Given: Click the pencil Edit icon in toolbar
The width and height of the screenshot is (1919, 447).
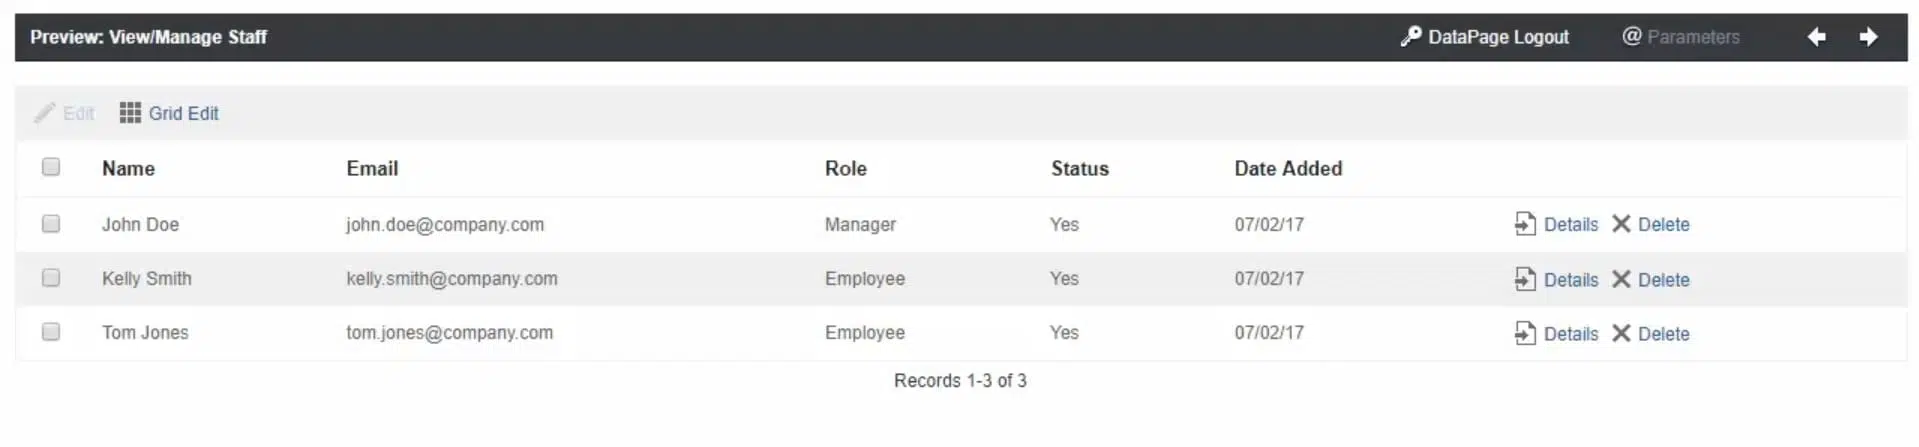Looking at the screenshot, I should point(44,113).
